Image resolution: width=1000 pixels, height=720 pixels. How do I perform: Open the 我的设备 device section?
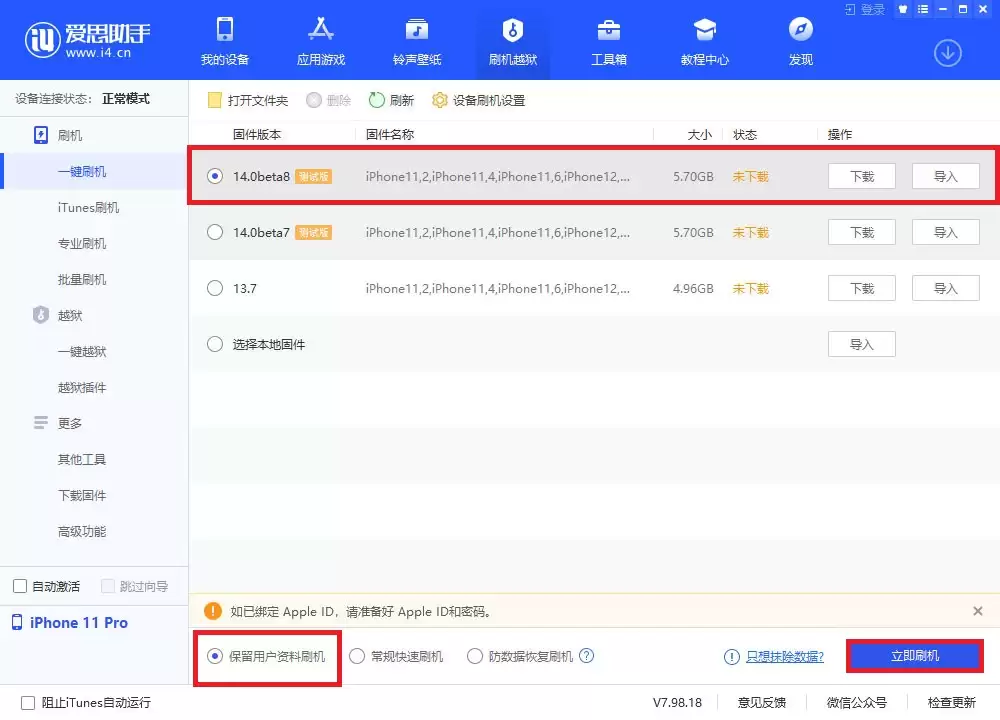(x=224, y=40)
